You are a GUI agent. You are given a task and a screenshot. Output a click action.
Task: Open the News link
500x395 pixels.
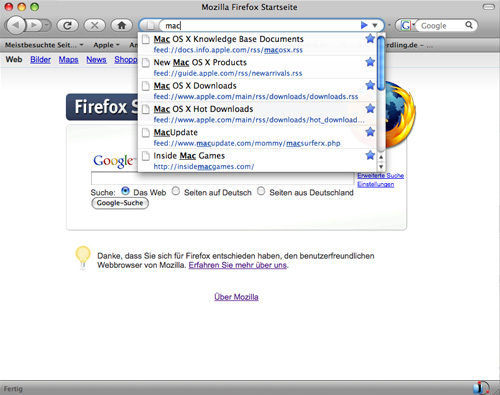[x=96, y=60]
